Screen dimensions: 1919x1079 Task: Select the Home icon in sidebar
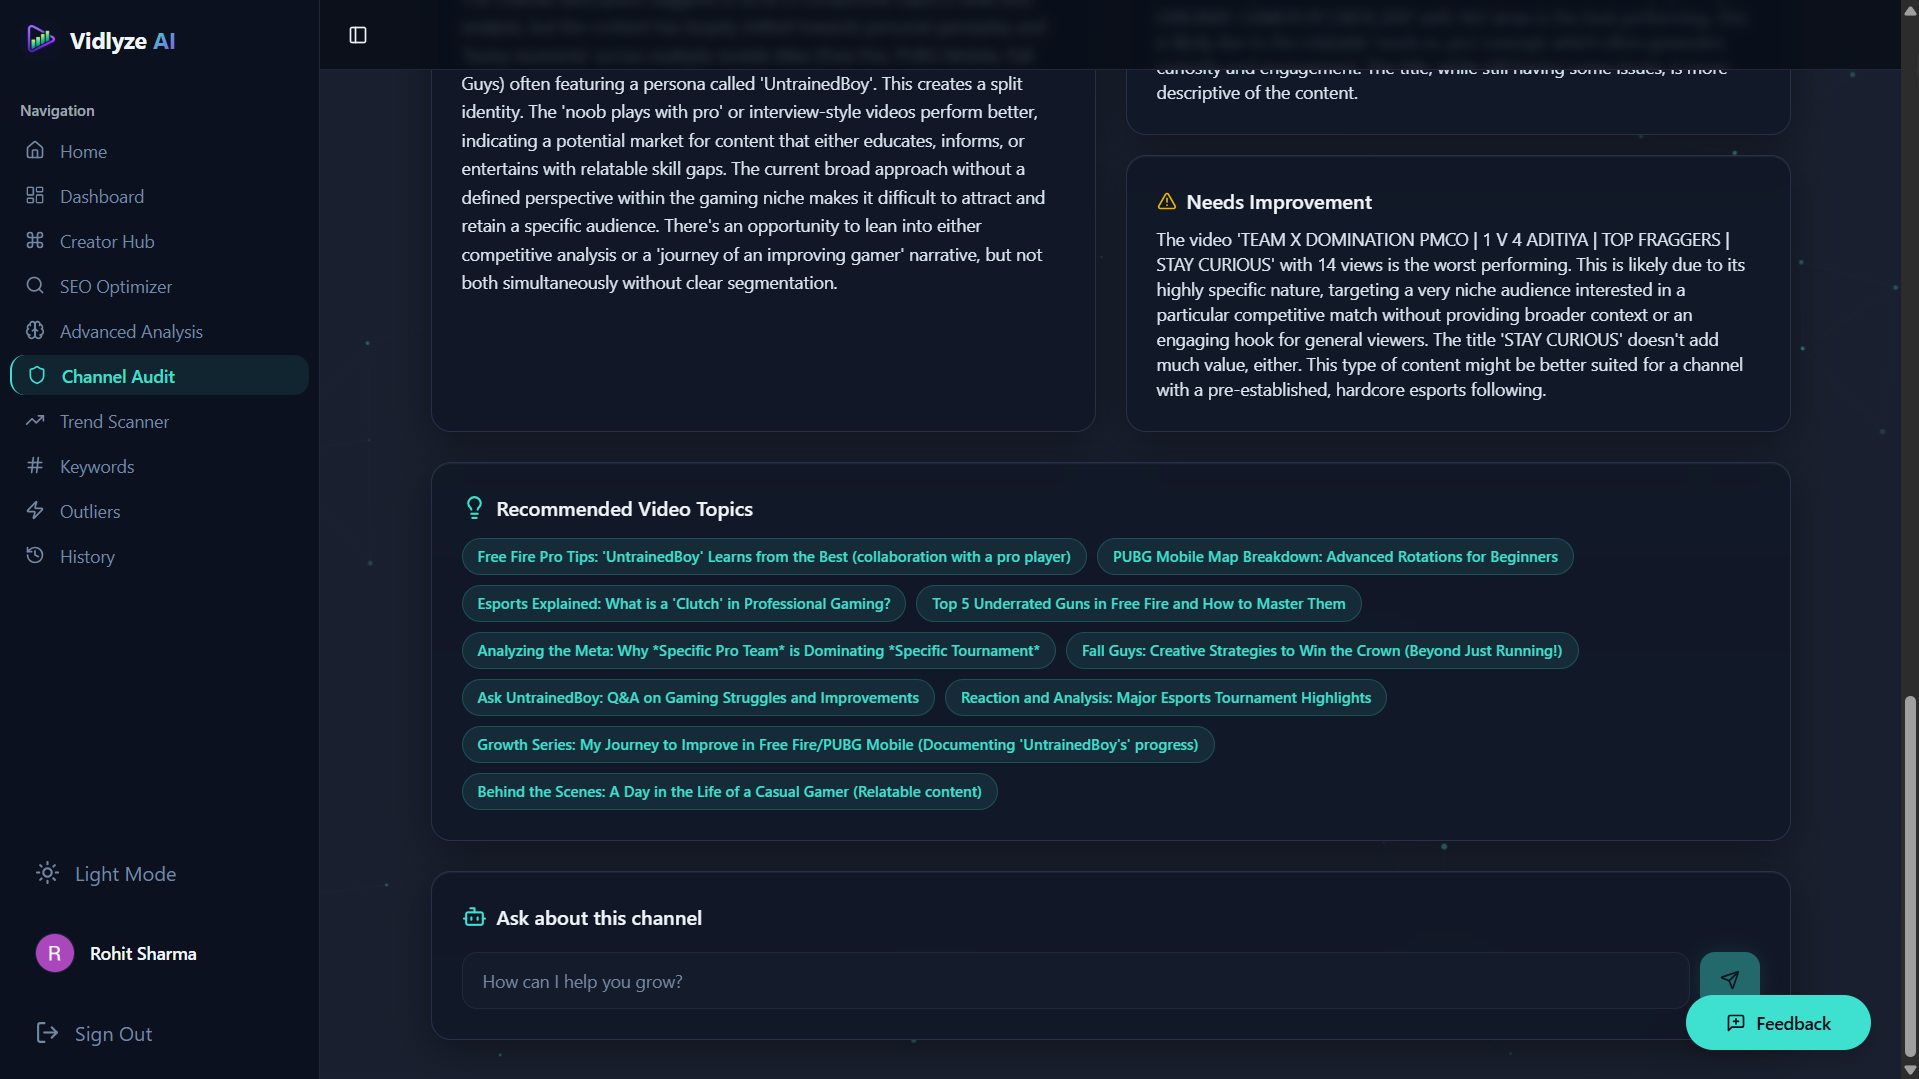(x=35, y=150)
